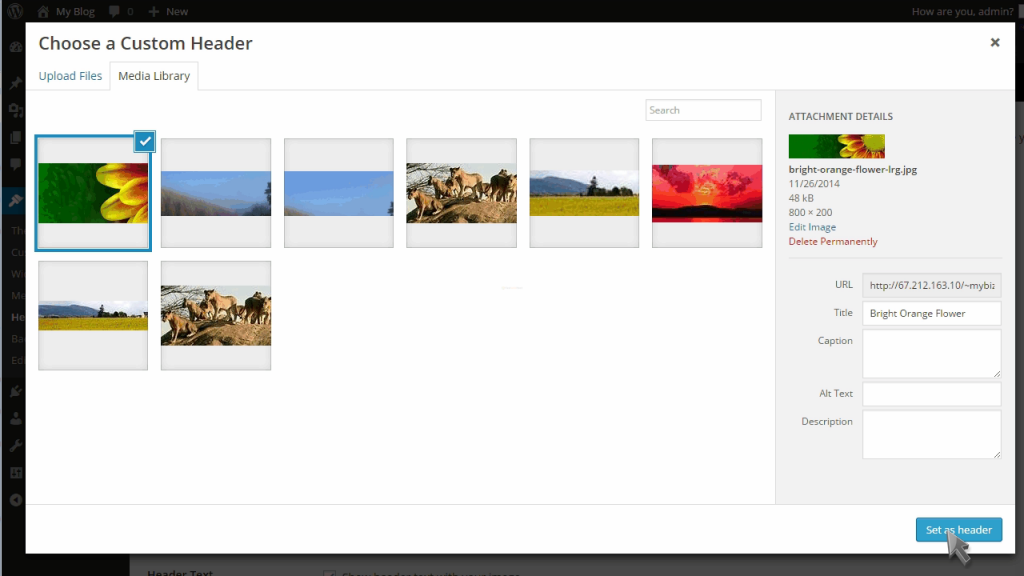Click the Set as header button

tap(958, 529)
